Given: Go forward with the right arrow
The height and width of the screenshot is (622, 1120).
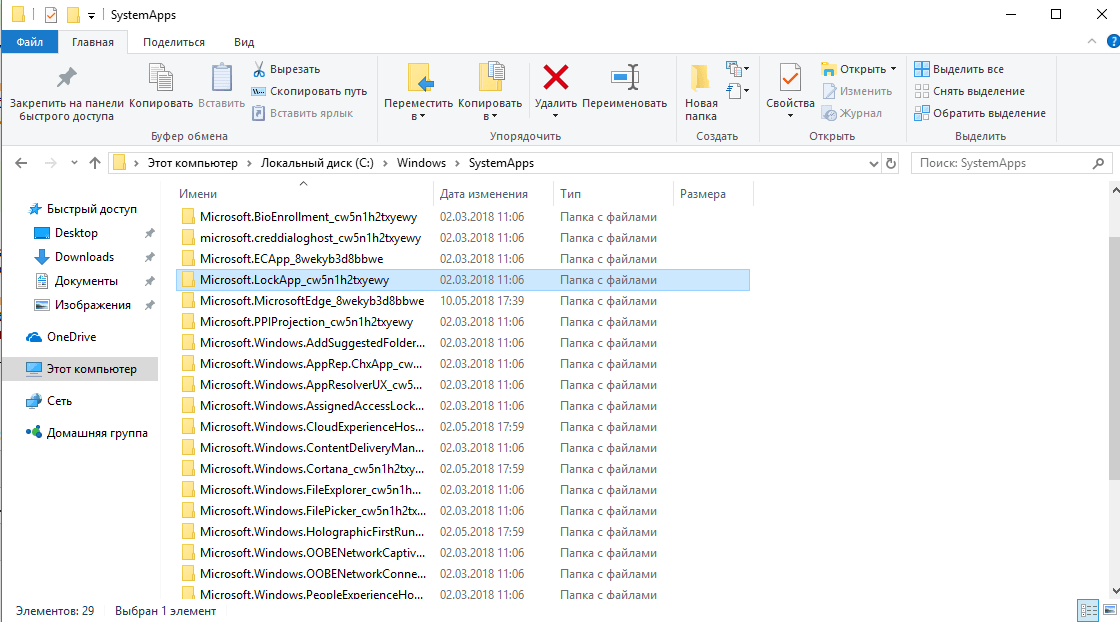Looking at the screenshot, I should coord(50,163).
